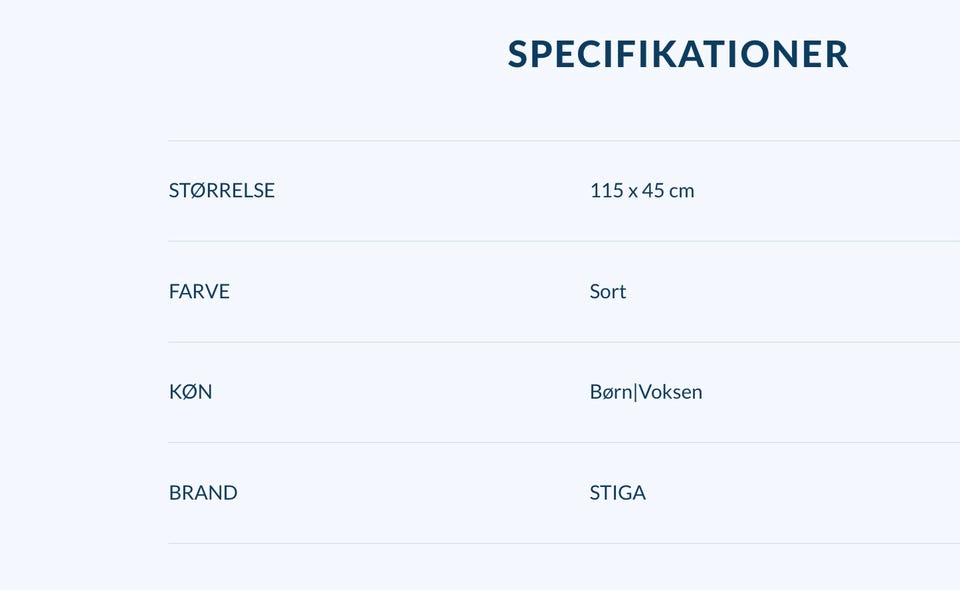
Task: Select the number 45 in the size
Action: coord(654,190)
